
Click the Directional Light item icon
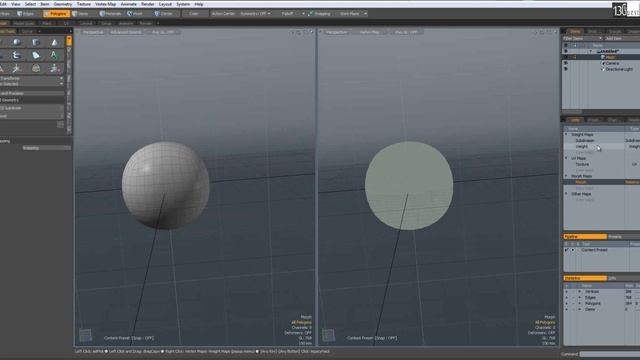603,69
